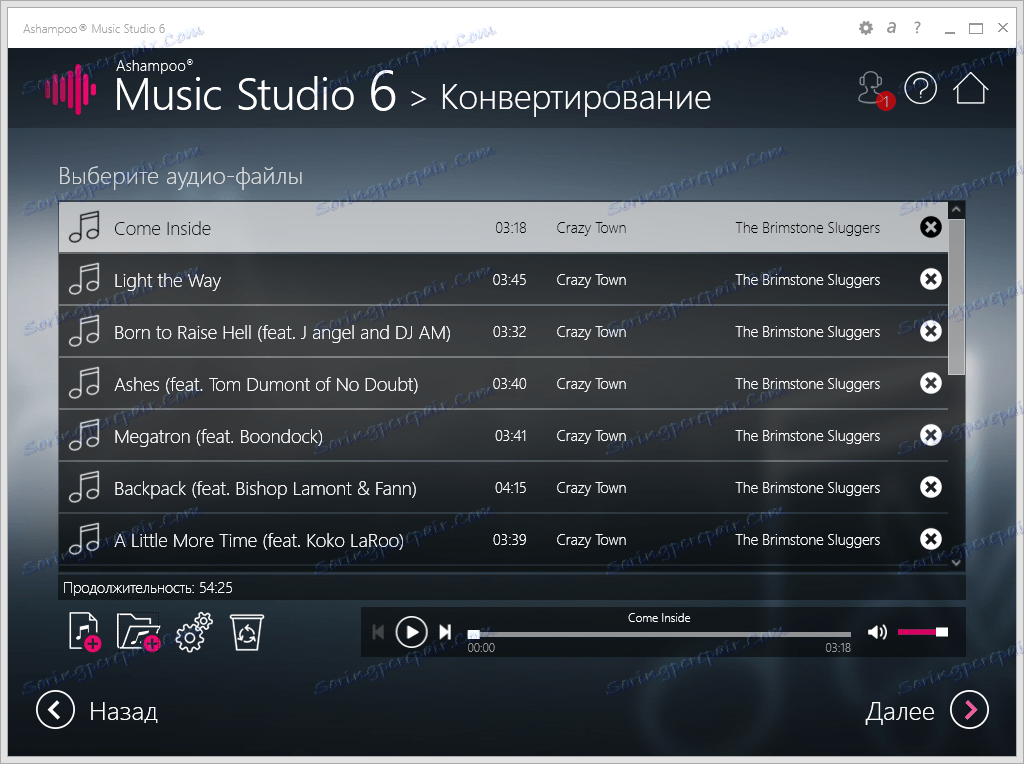Click the Ashampoo waveform logo
The width and height of the screenshot is (1024, 764).
click(x=71, y=89)
